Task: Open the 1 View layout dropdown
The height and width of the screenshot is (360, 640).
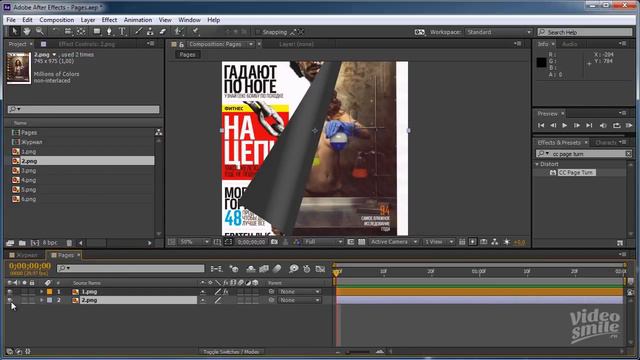Action: pos(439,242)
